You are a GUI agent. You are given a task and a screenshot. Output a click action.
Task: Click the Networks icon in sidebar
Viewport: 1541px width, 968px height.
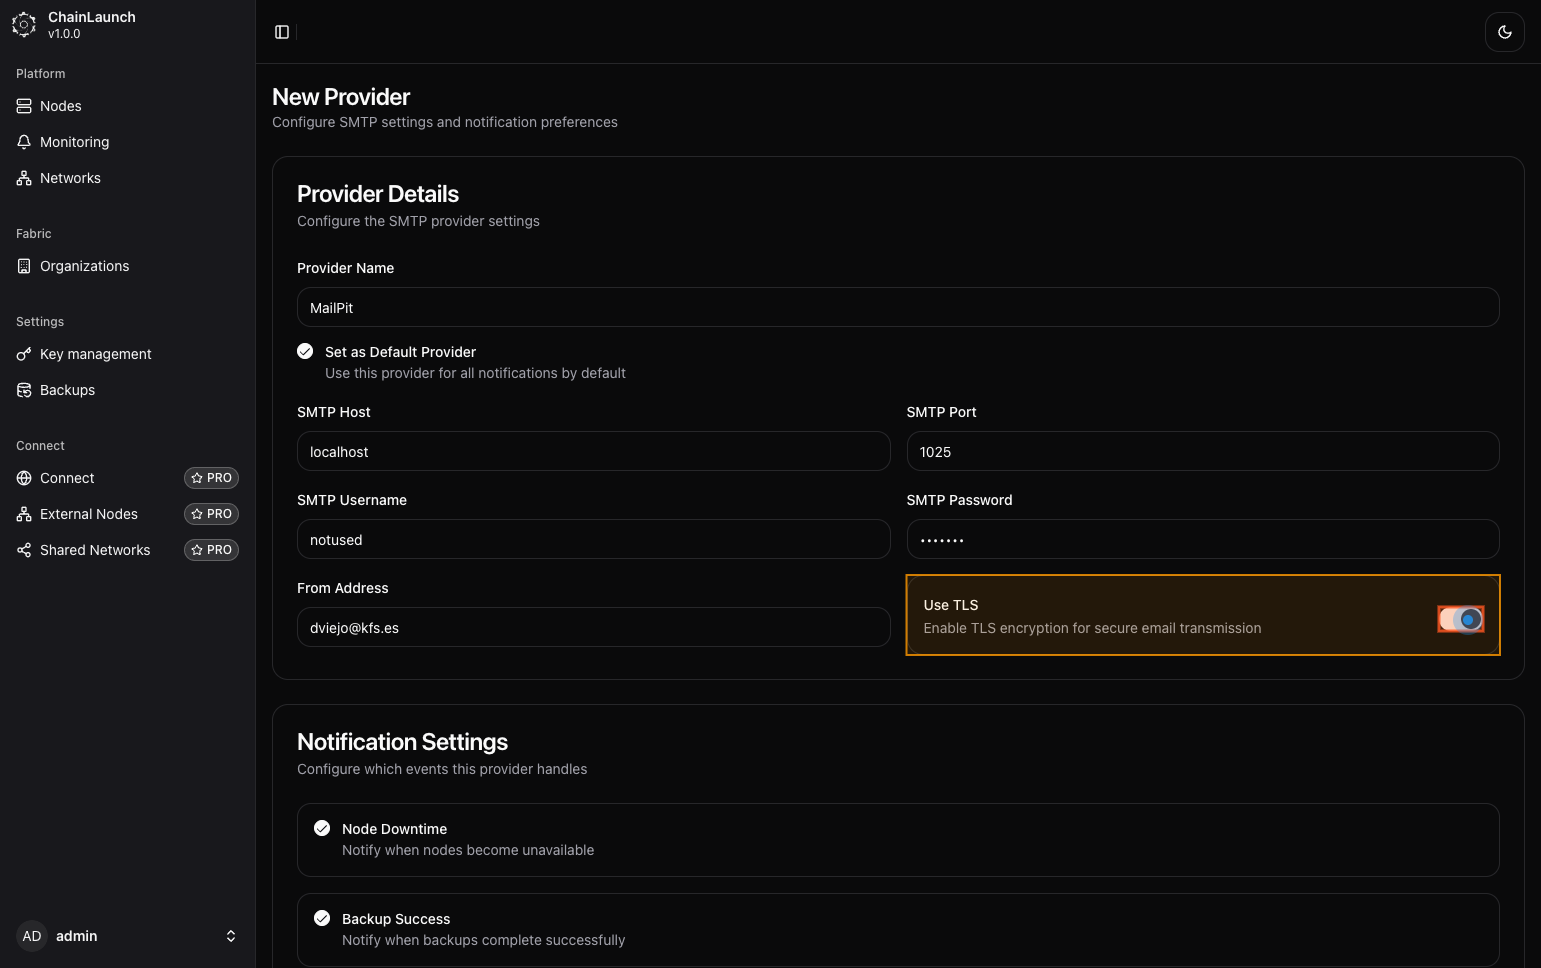[24, 178]
